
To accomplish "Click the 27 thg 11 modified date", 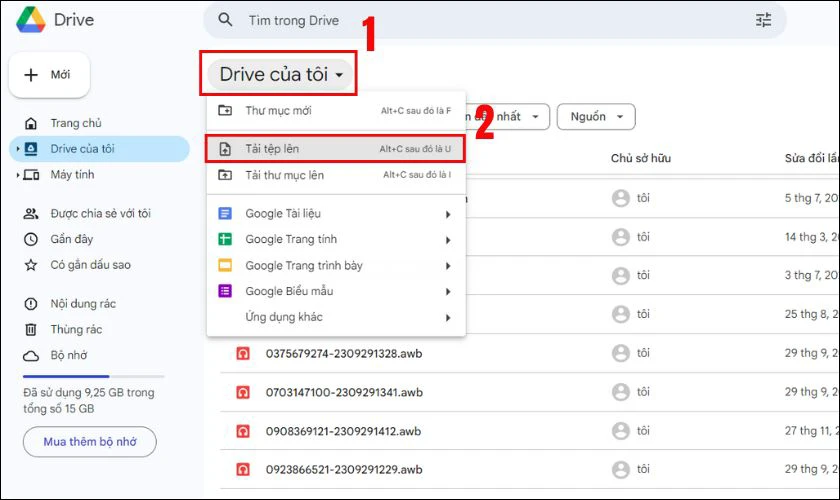I will point(811,431).
